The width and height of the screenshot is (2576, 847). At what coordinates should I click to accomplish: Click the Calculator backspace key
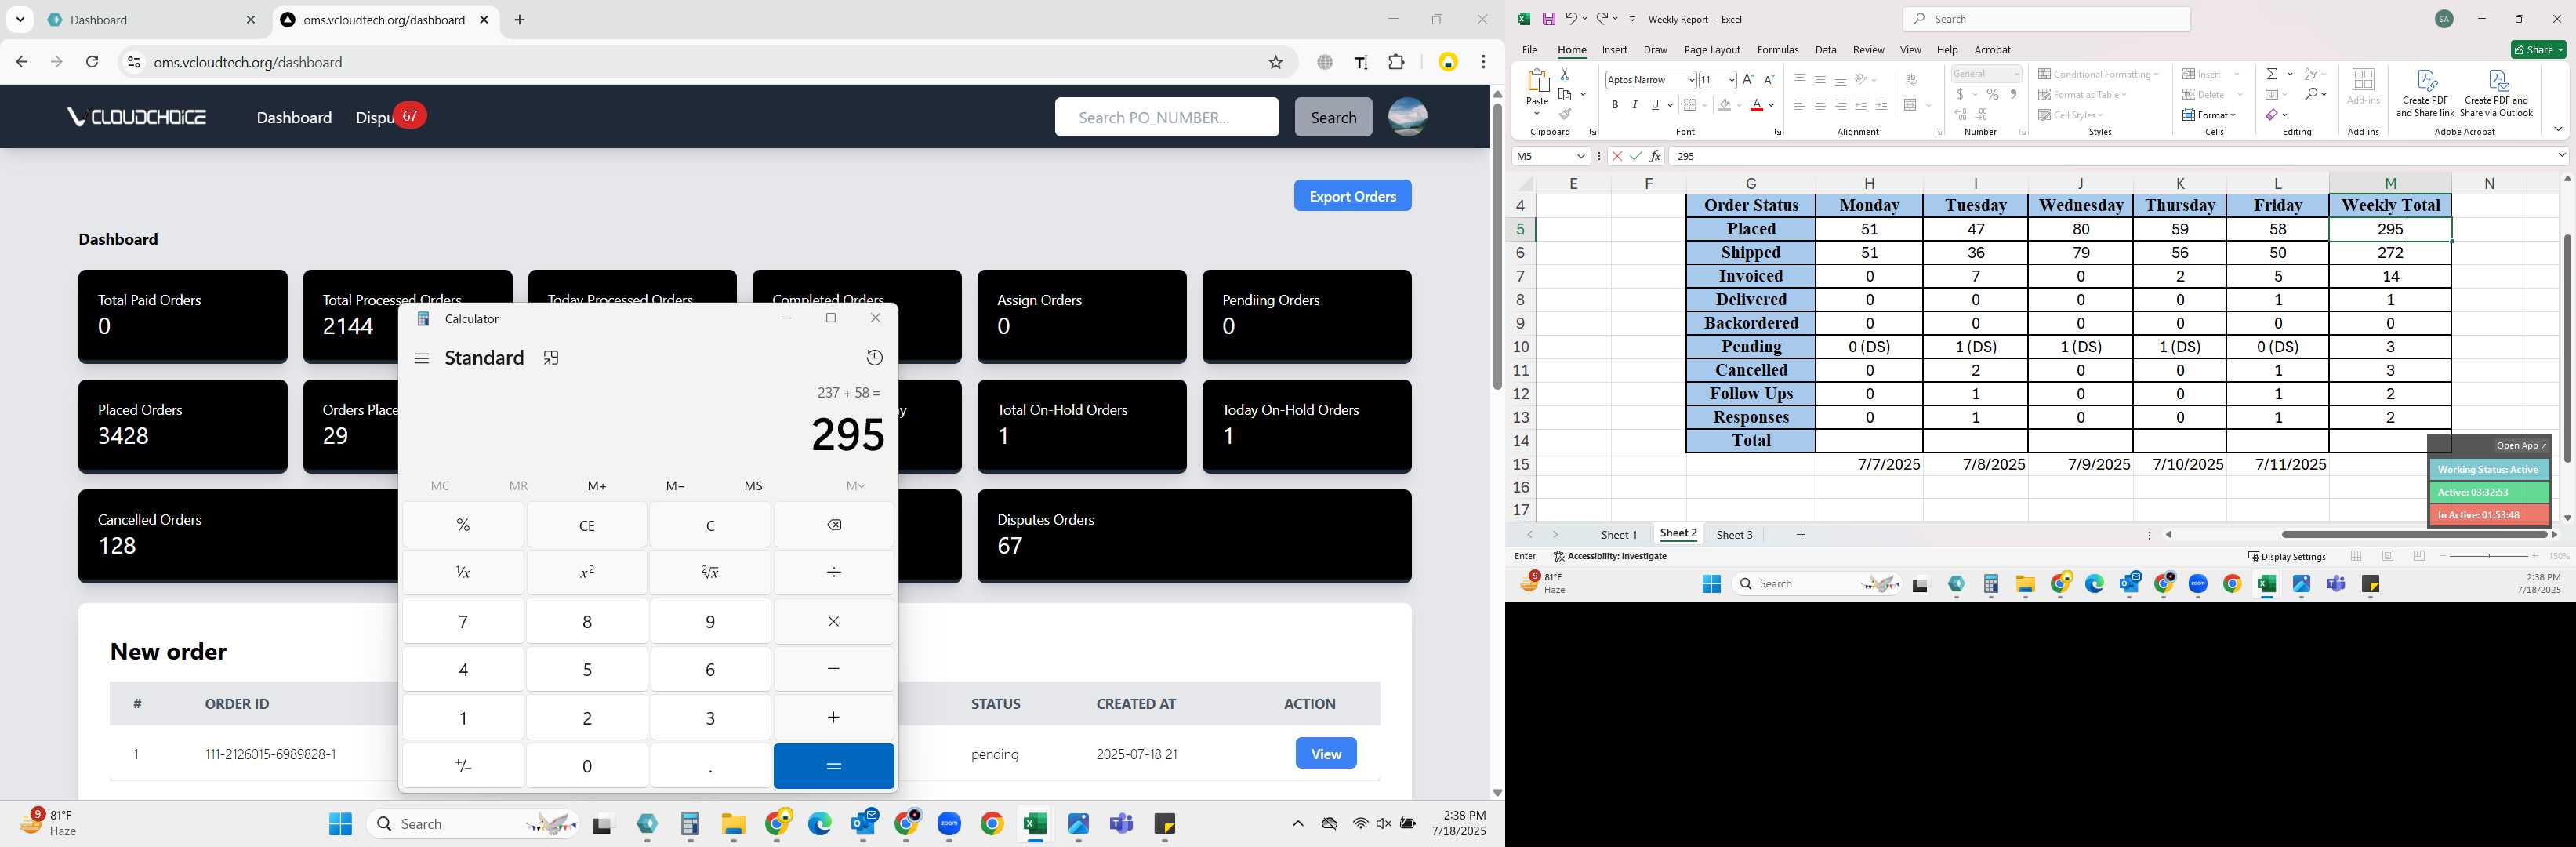tap(834, 525)
